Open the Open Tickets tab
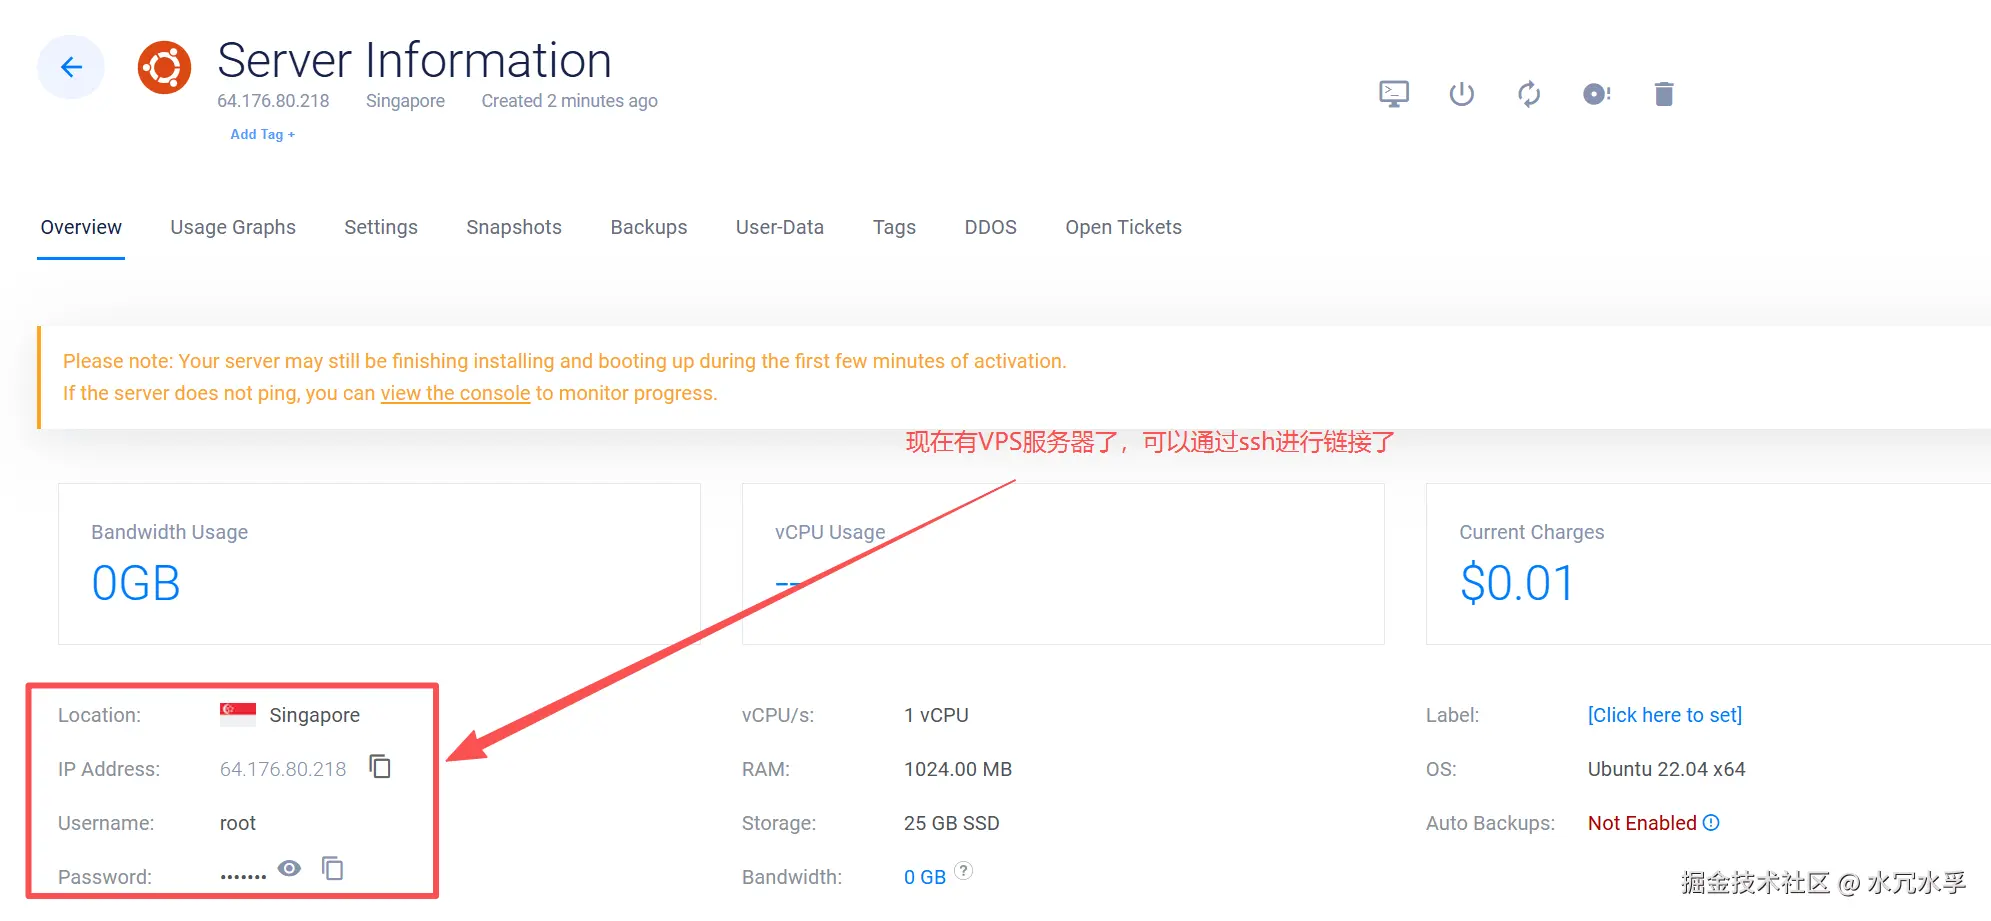 click(1124, 227)
